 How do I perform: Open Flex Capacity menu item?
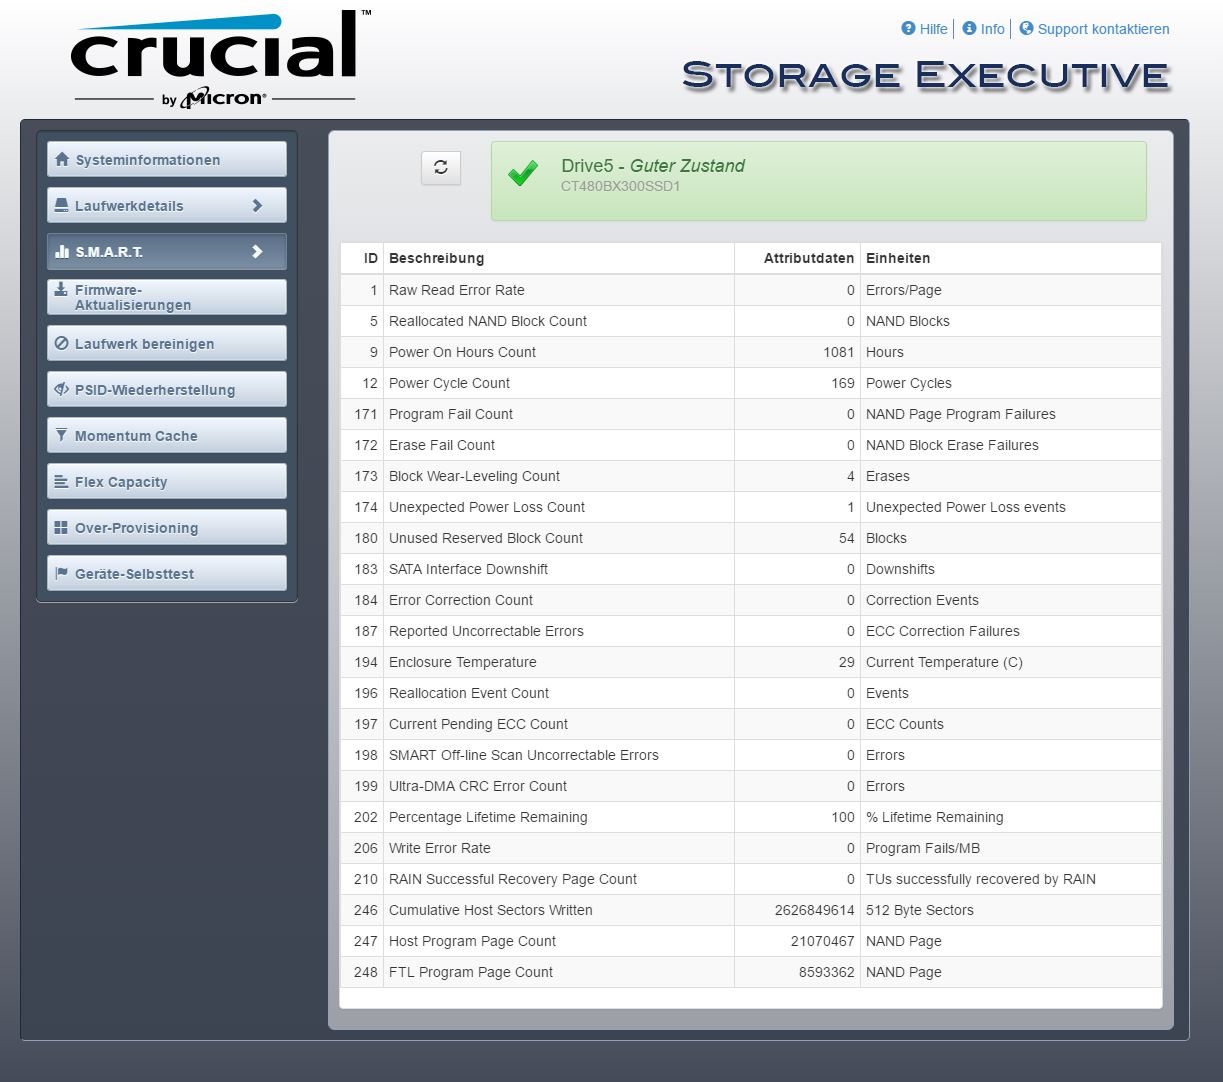pos(167,481)
